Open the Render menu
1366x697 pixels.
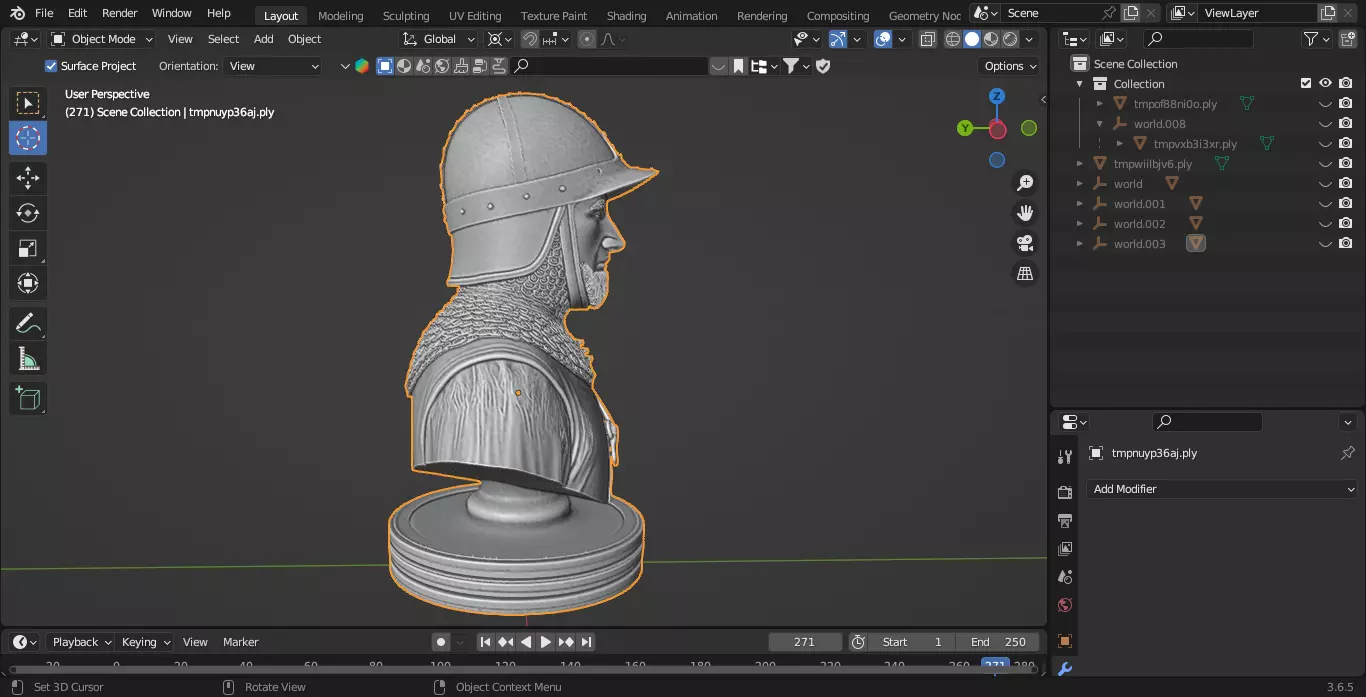120,13
